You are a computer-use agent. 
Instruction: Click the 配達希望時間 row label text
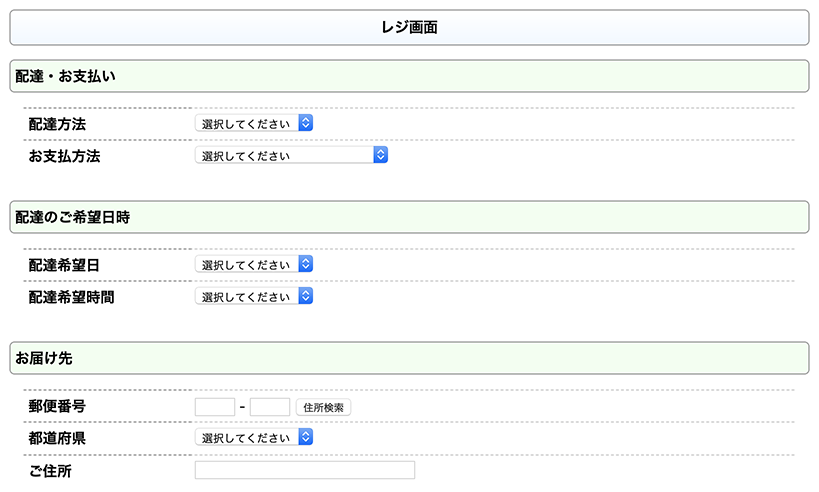pos(71,297)
